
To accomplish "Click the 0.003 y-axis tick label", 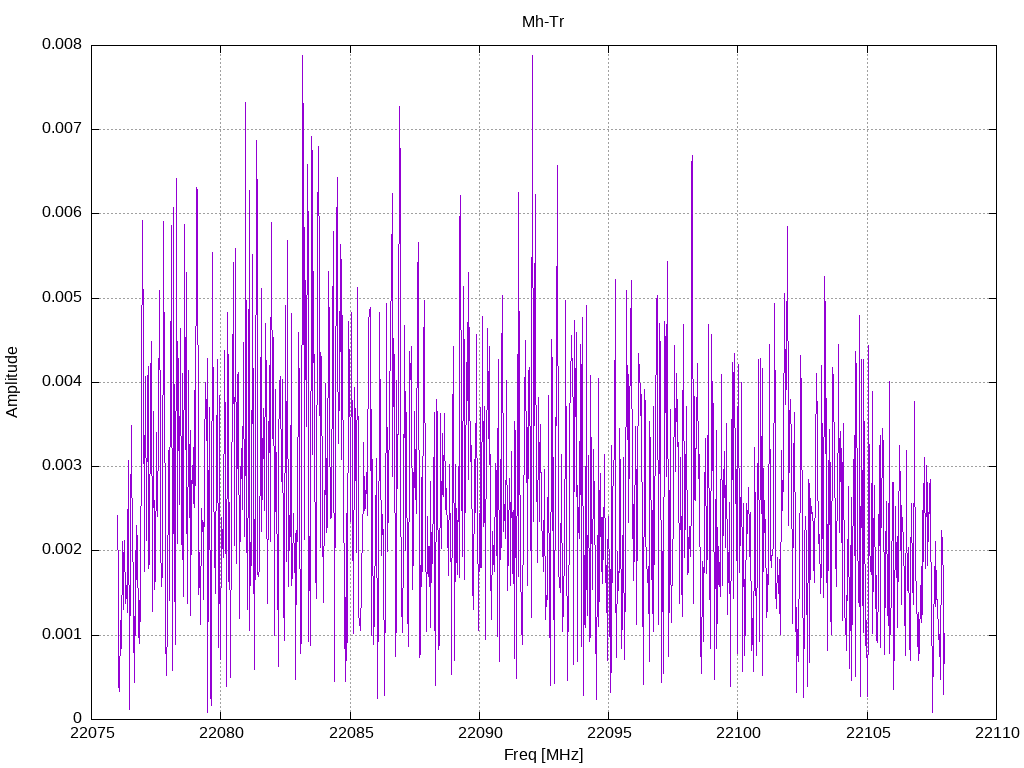I will pyautogui.click(x=62, y=466).
